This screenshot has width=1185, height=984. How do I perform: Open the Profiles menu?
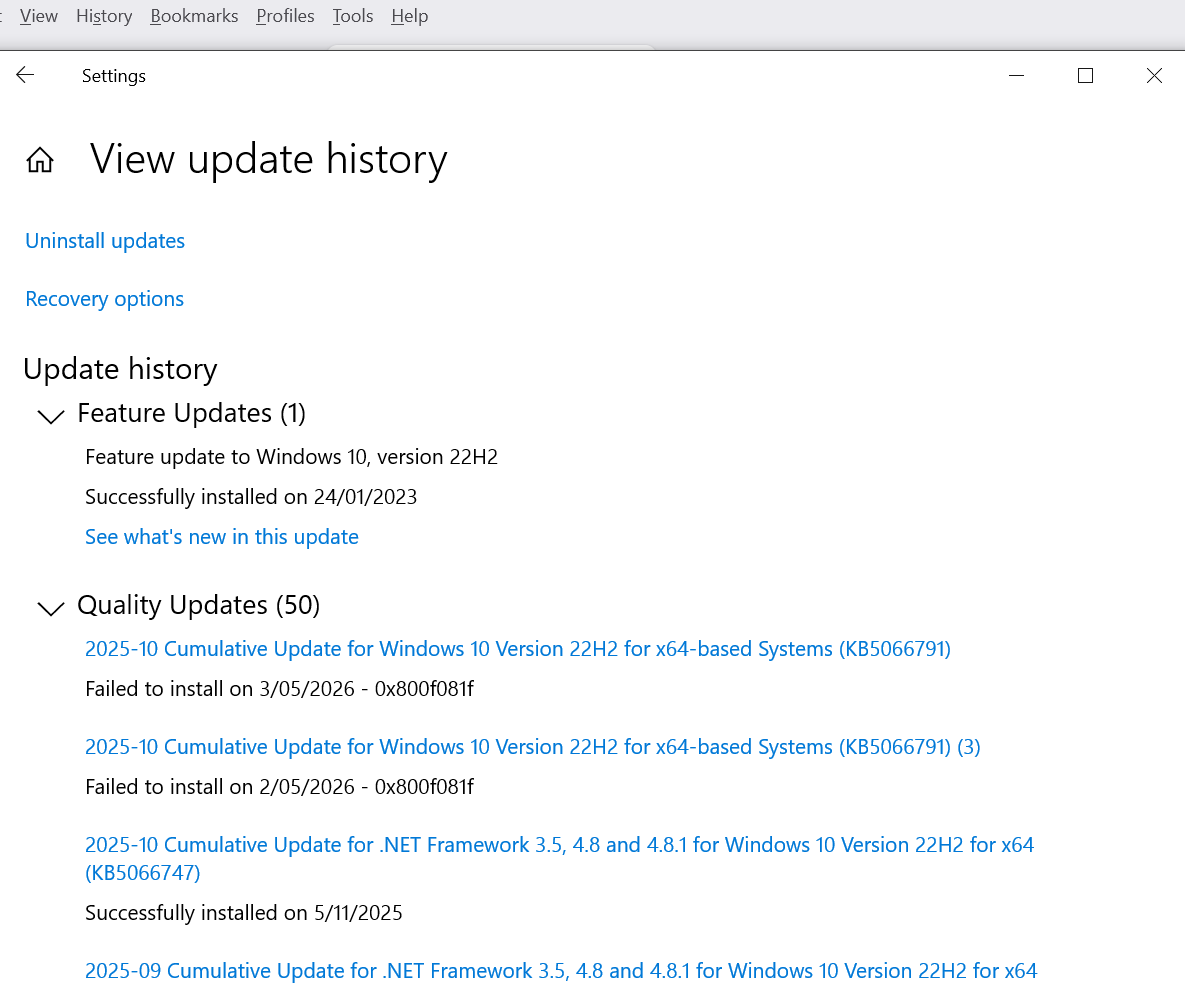(x=285, y=16)
